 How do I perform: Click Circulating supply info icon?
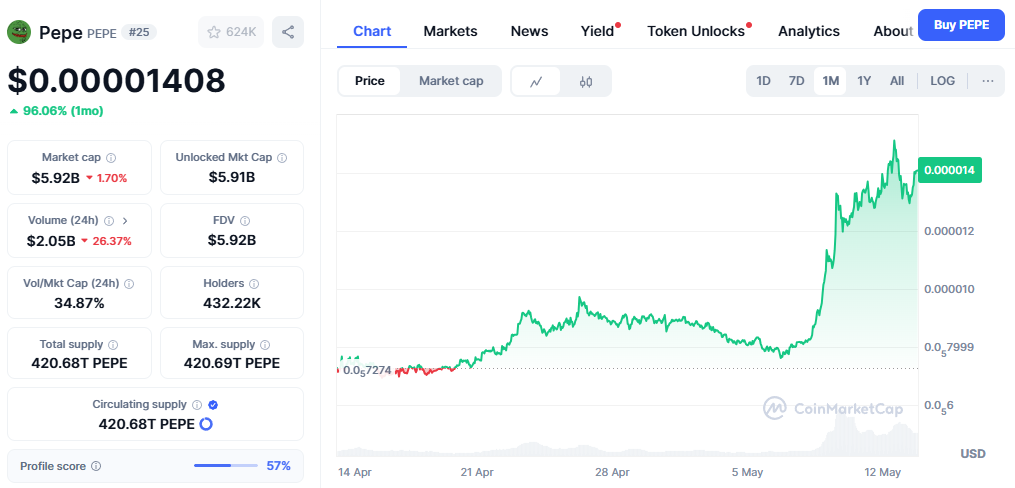(x=197, y=405)
